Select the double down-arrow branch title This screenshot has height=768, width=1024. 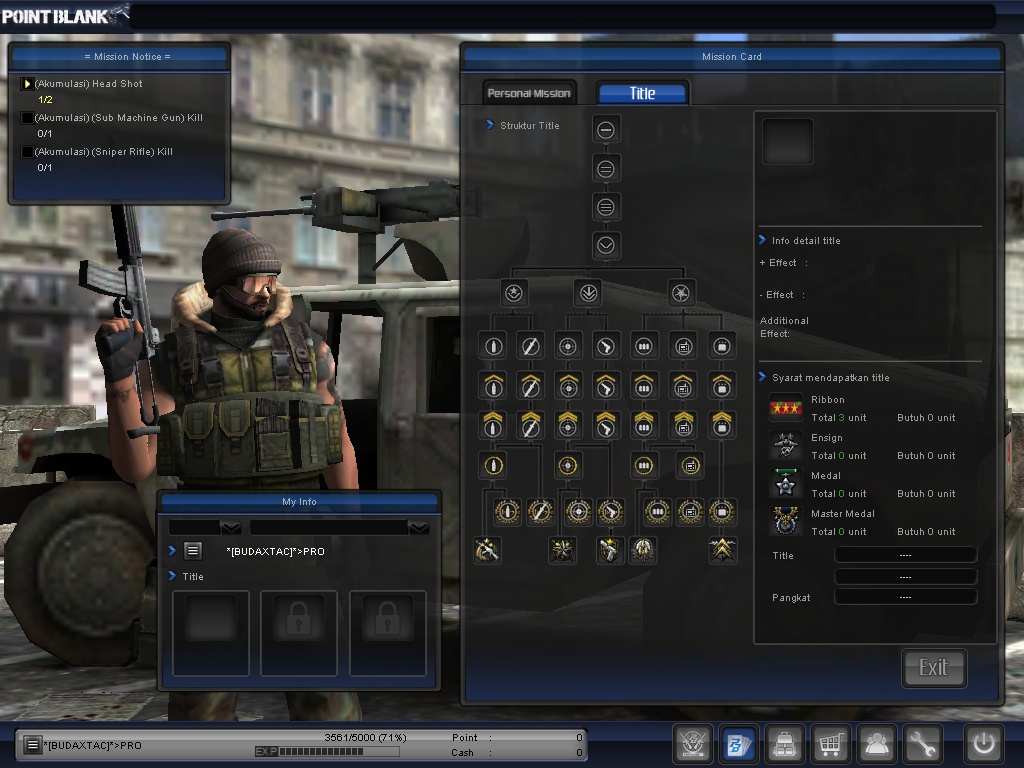pos(588,293)
